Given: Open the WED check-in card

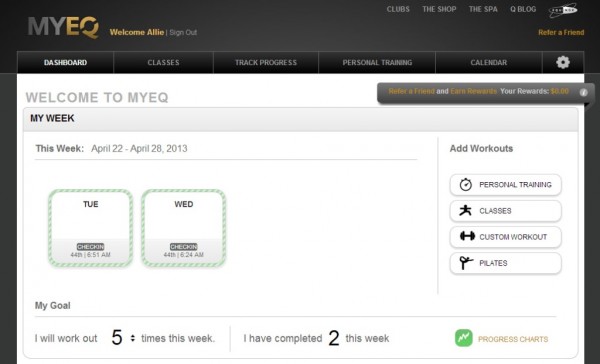Looking at the screenshot, I should point(183,228).
